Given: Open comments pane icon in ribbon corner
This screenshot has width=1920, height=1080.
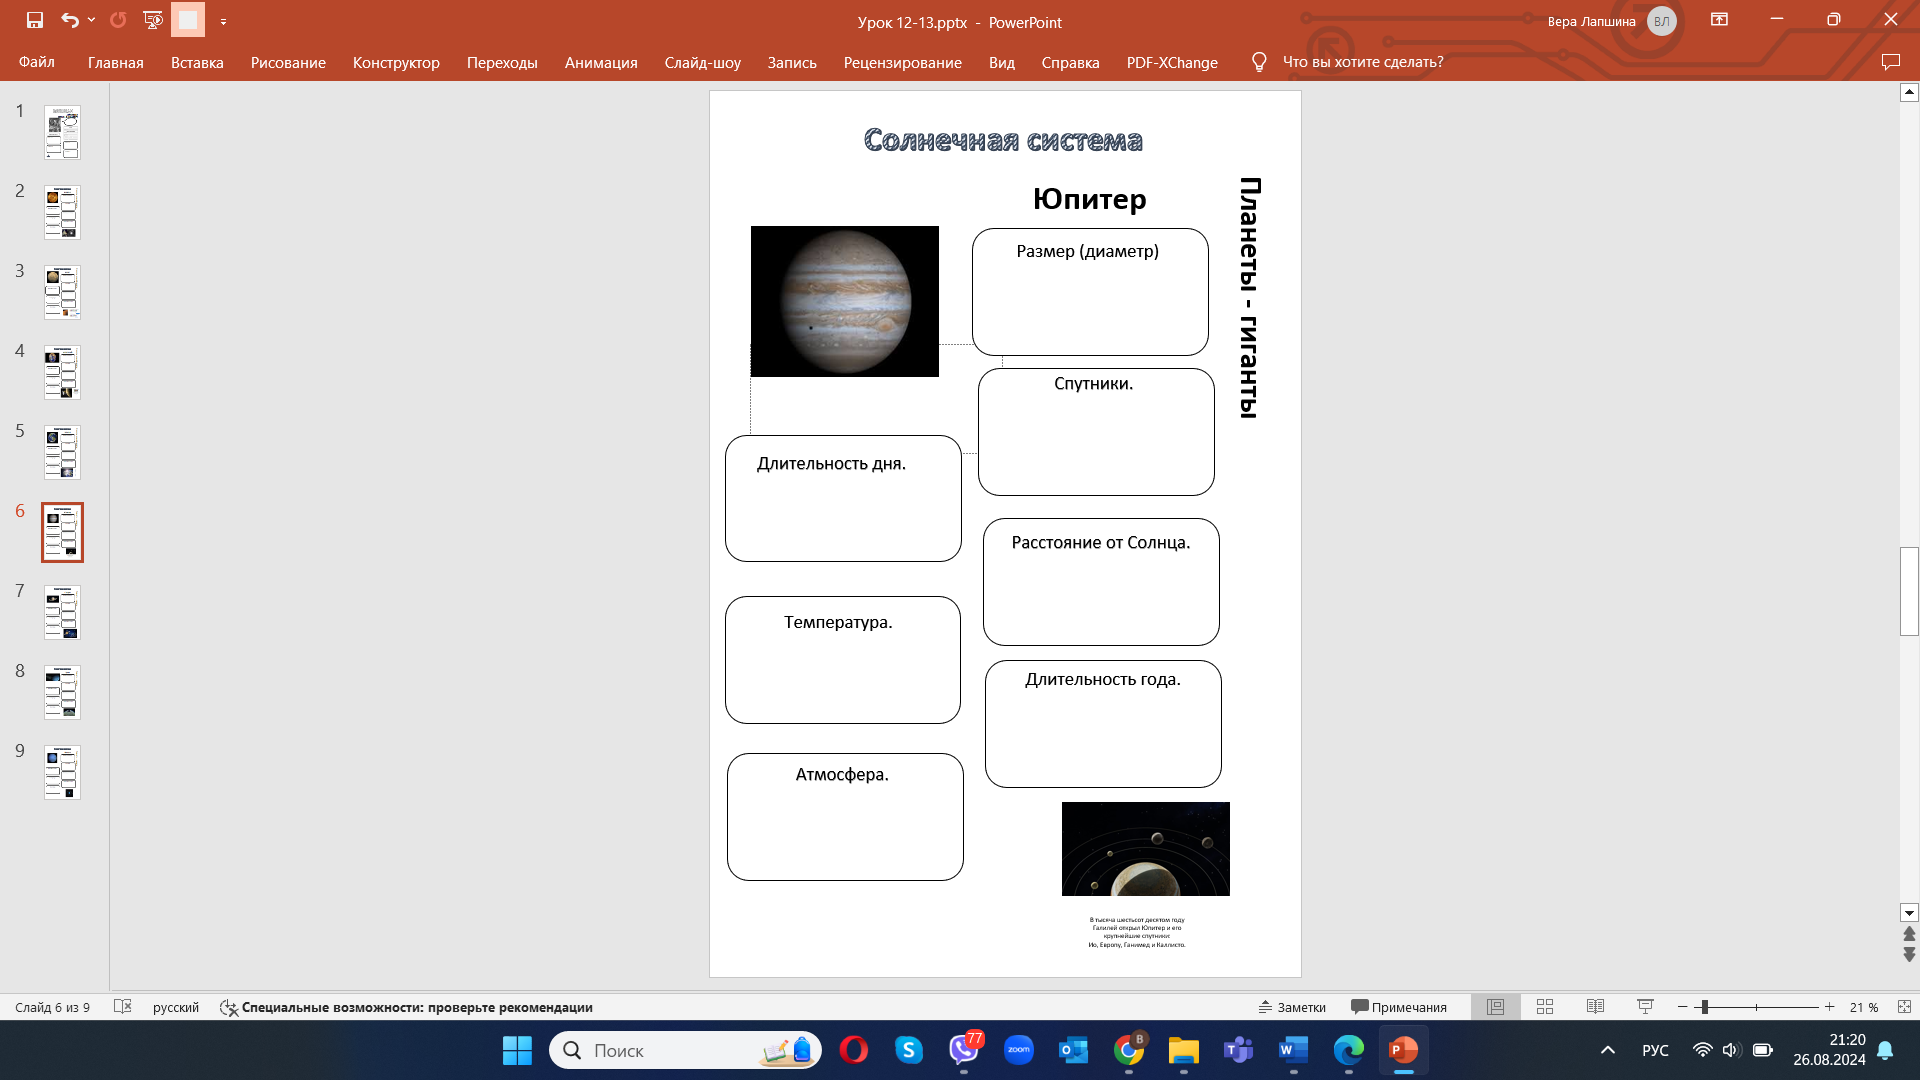Looking at the screenshot, I should 1890,62.
